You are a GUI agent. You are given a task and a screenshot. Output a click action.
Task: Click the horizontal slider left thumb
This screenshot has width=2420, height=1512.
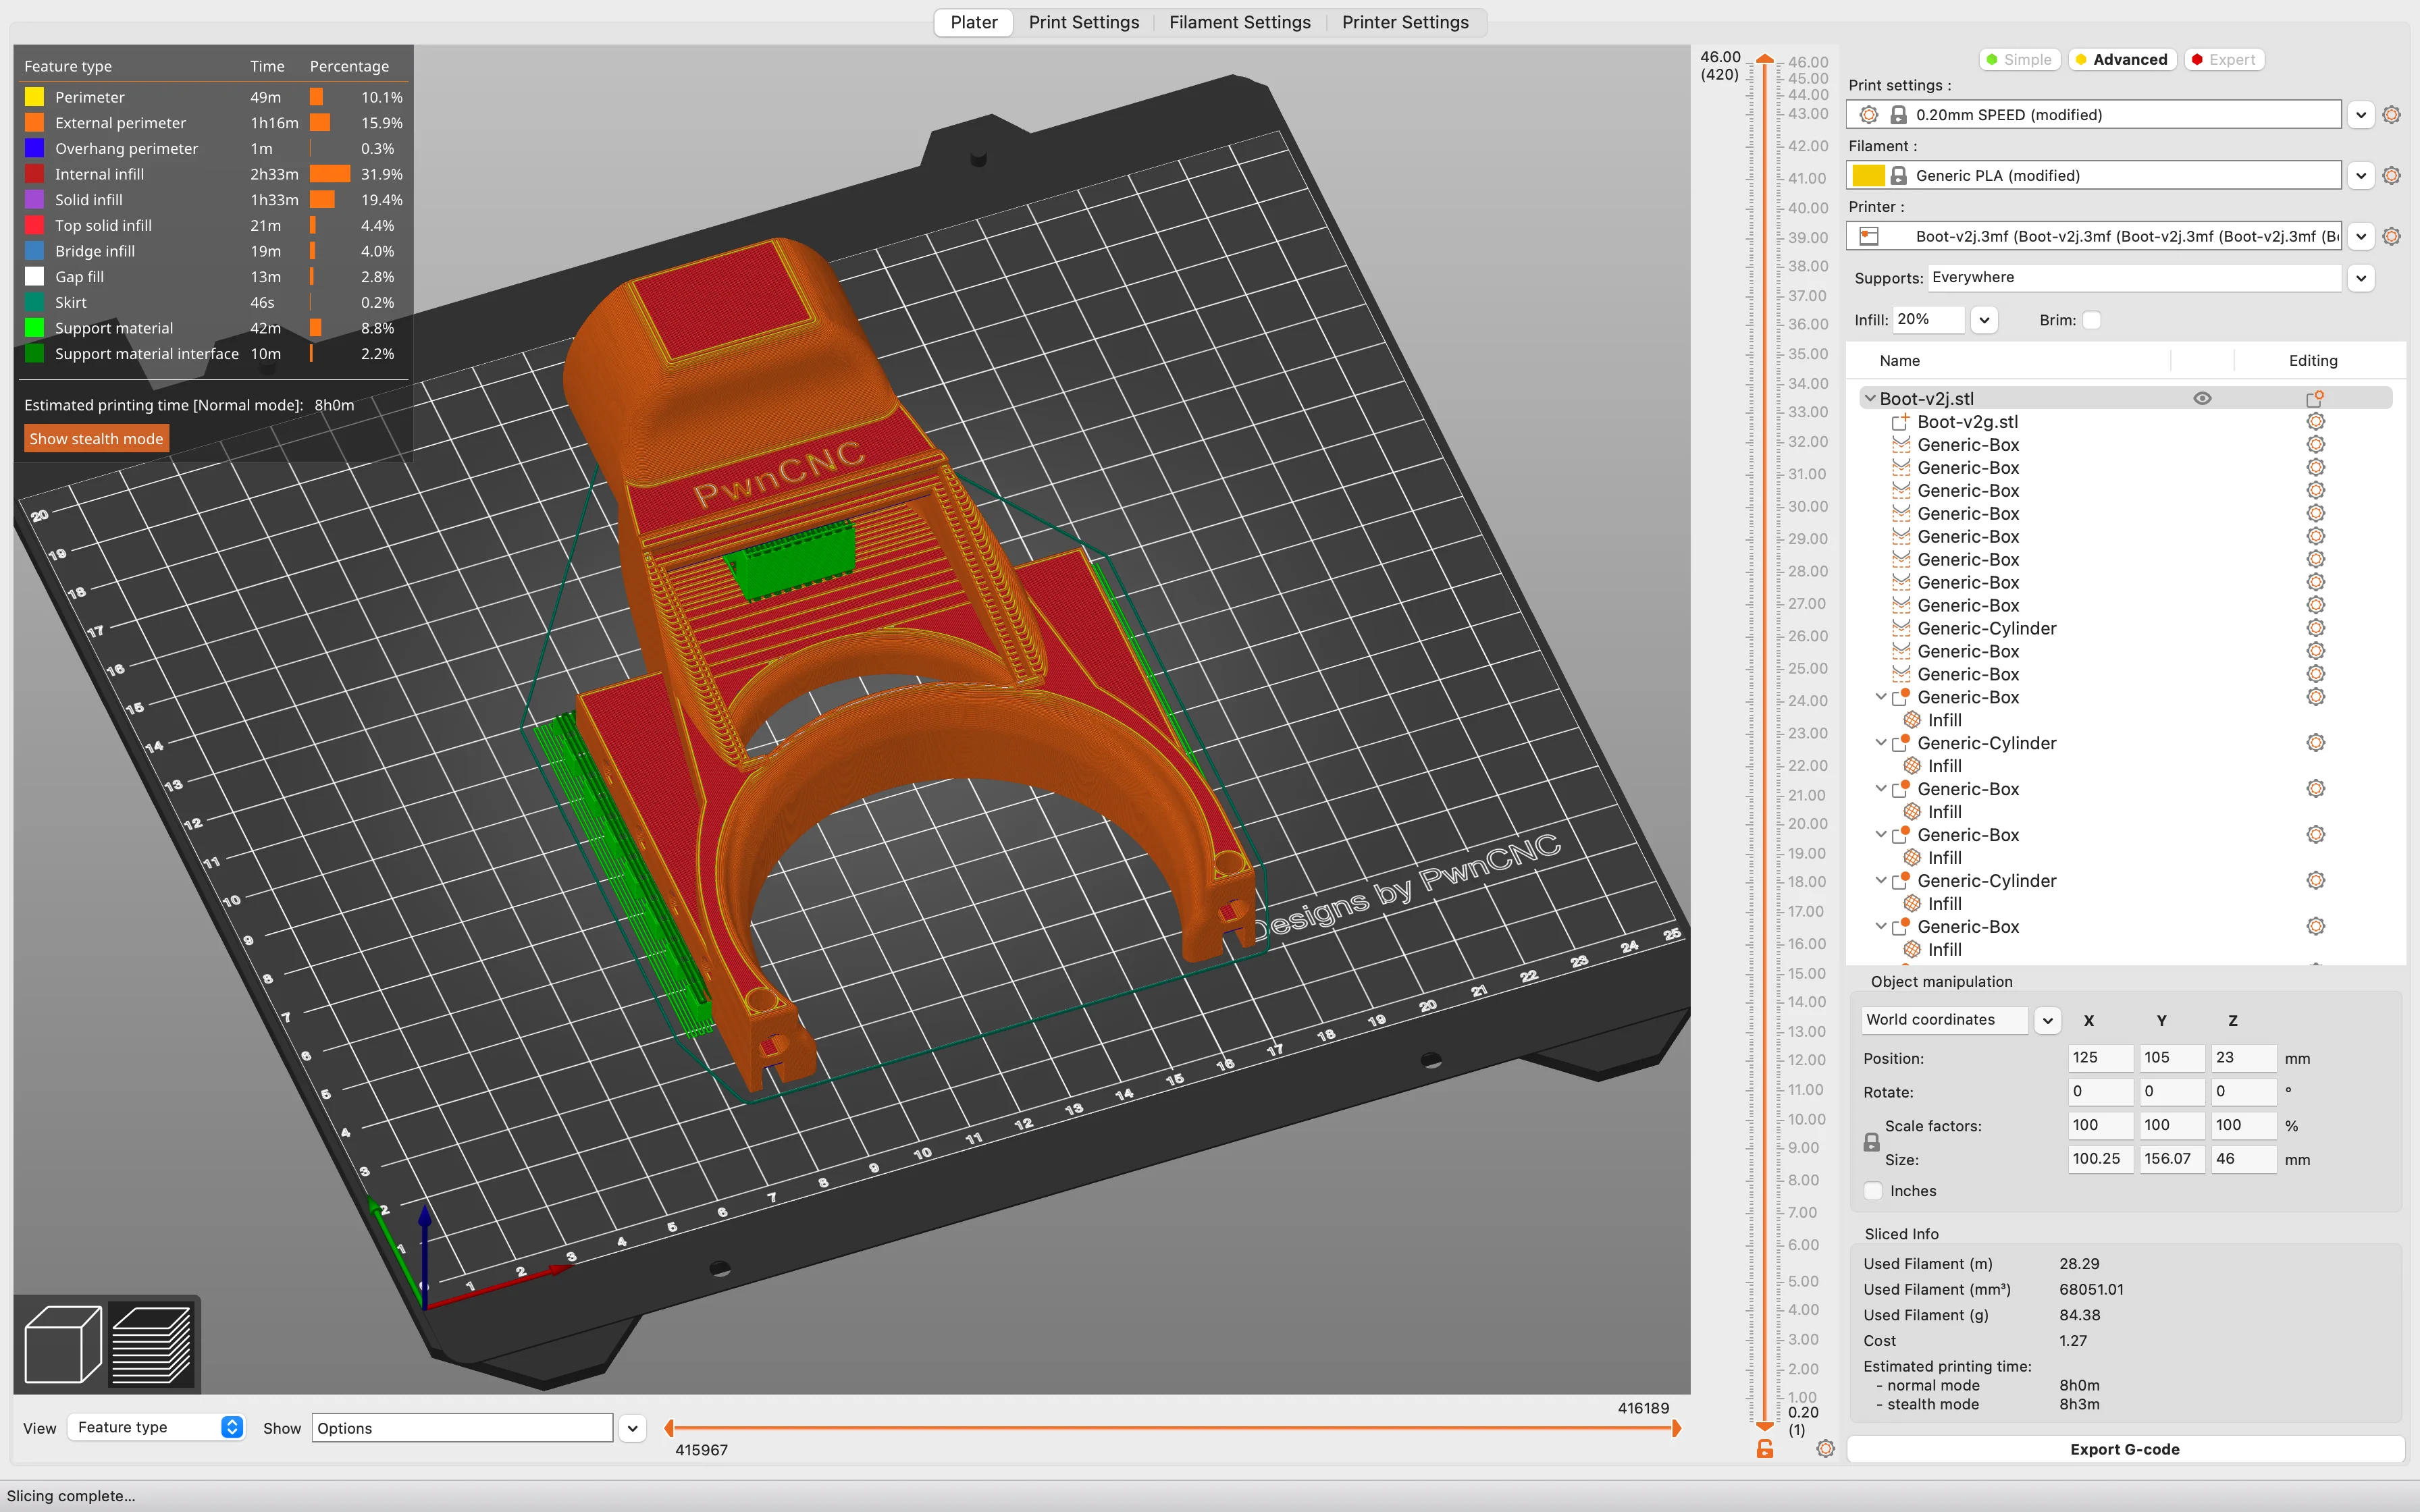(669, 1428)
